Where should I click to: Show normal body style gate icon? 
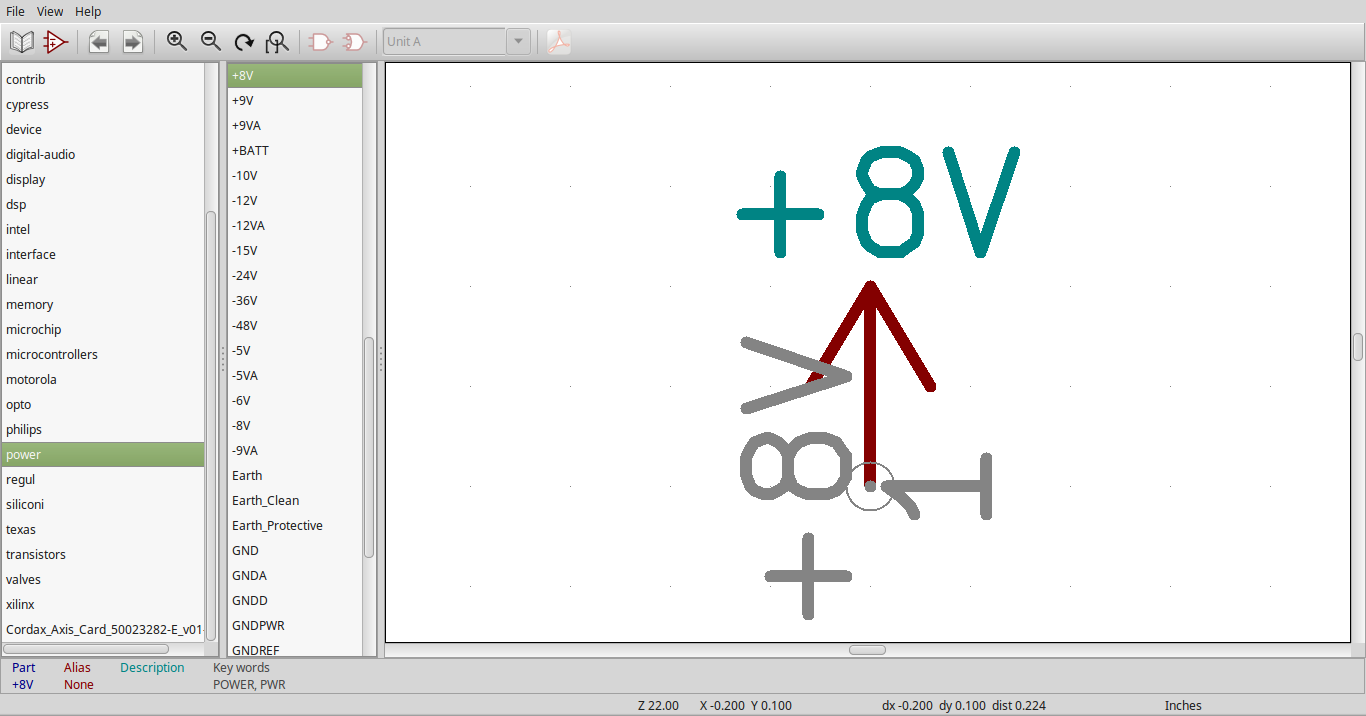321,42
